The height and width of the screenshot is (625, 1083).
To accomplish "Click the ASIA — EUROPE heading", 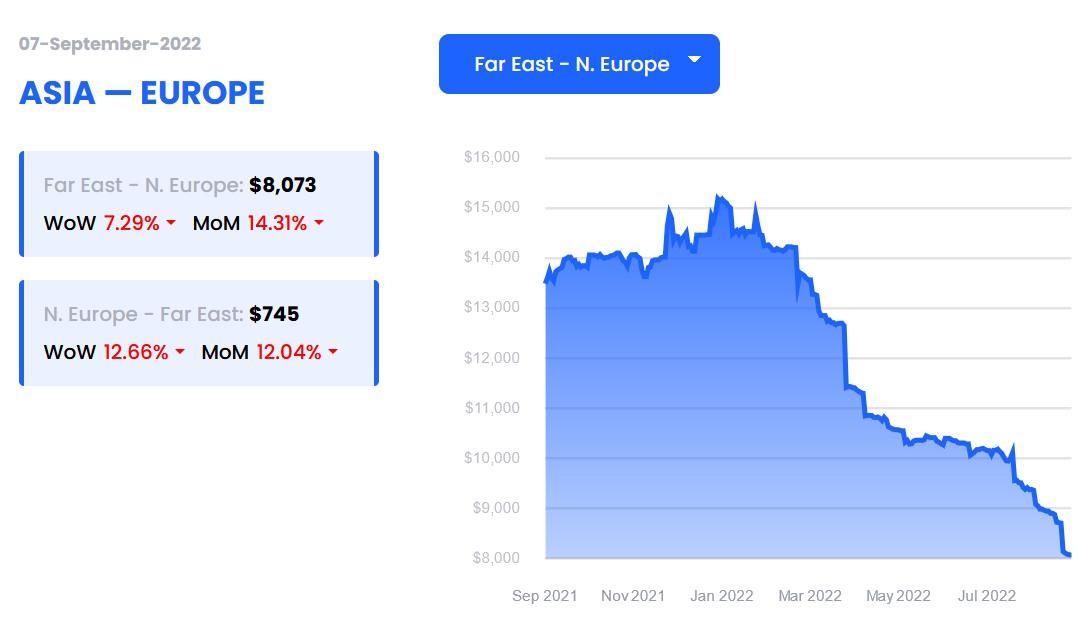I will [142, 93].
